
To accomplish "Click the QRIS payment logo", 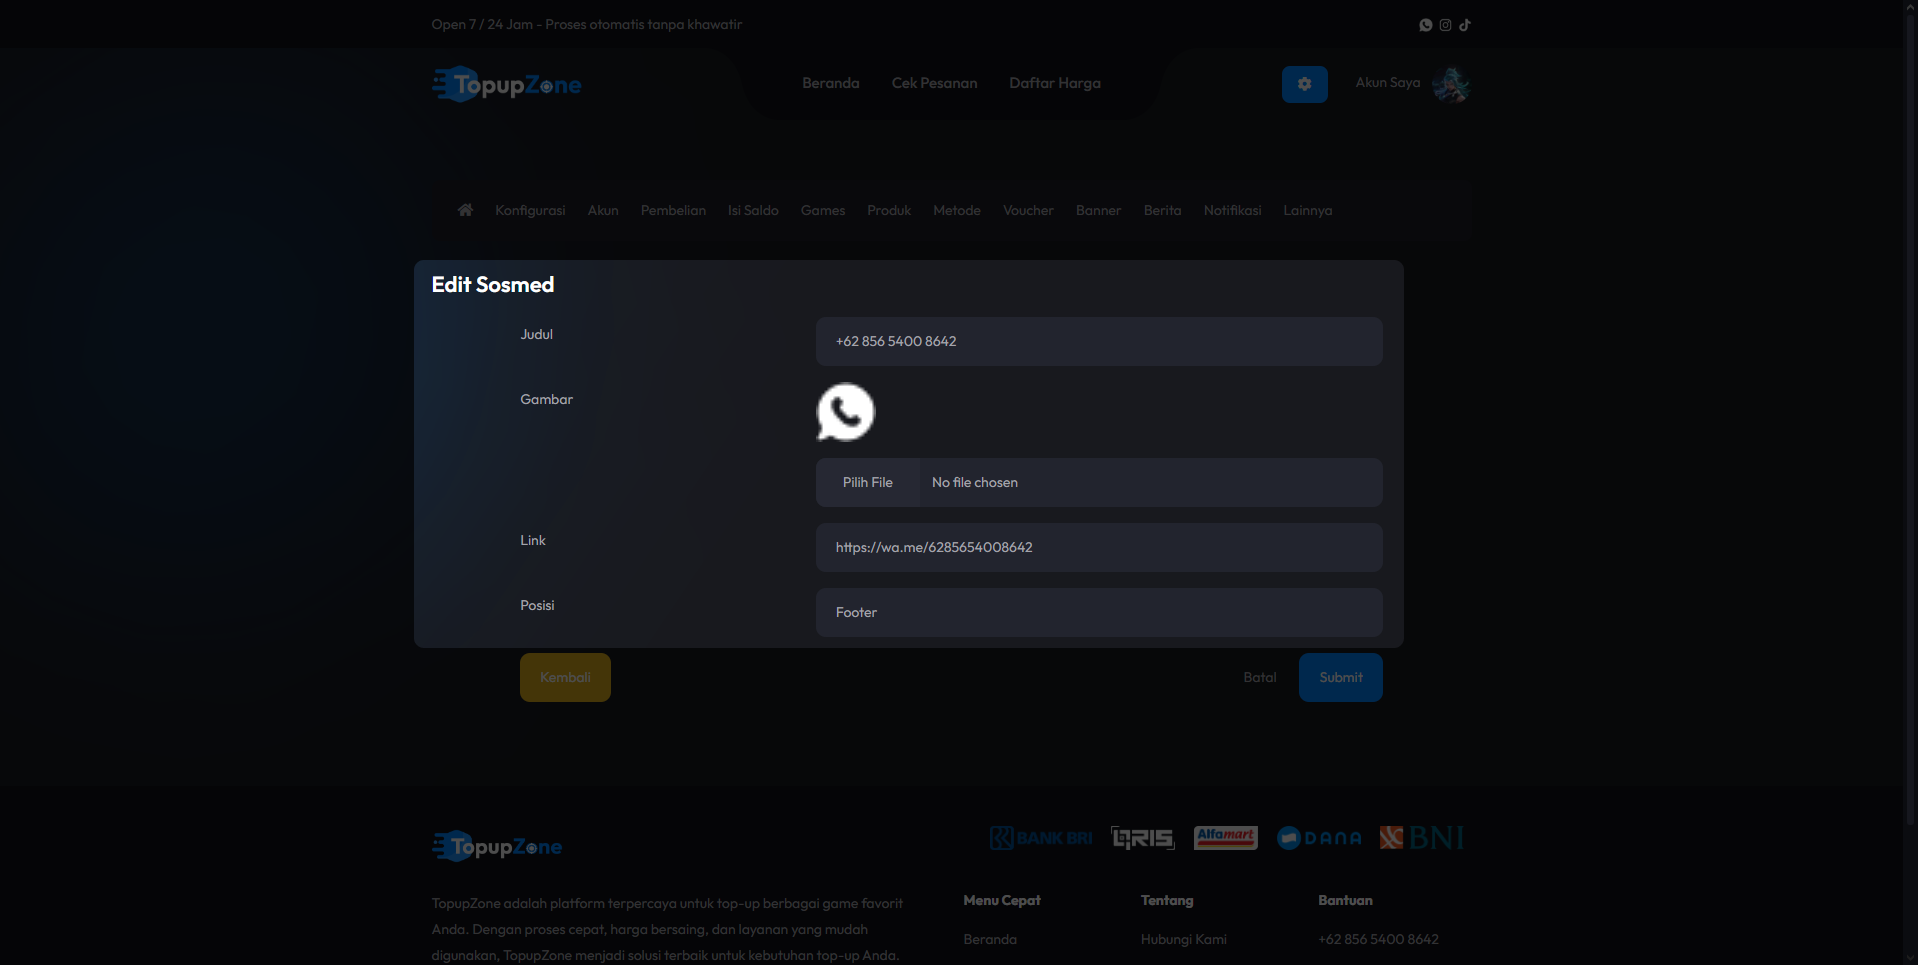I will click(x=1143, y=838).
